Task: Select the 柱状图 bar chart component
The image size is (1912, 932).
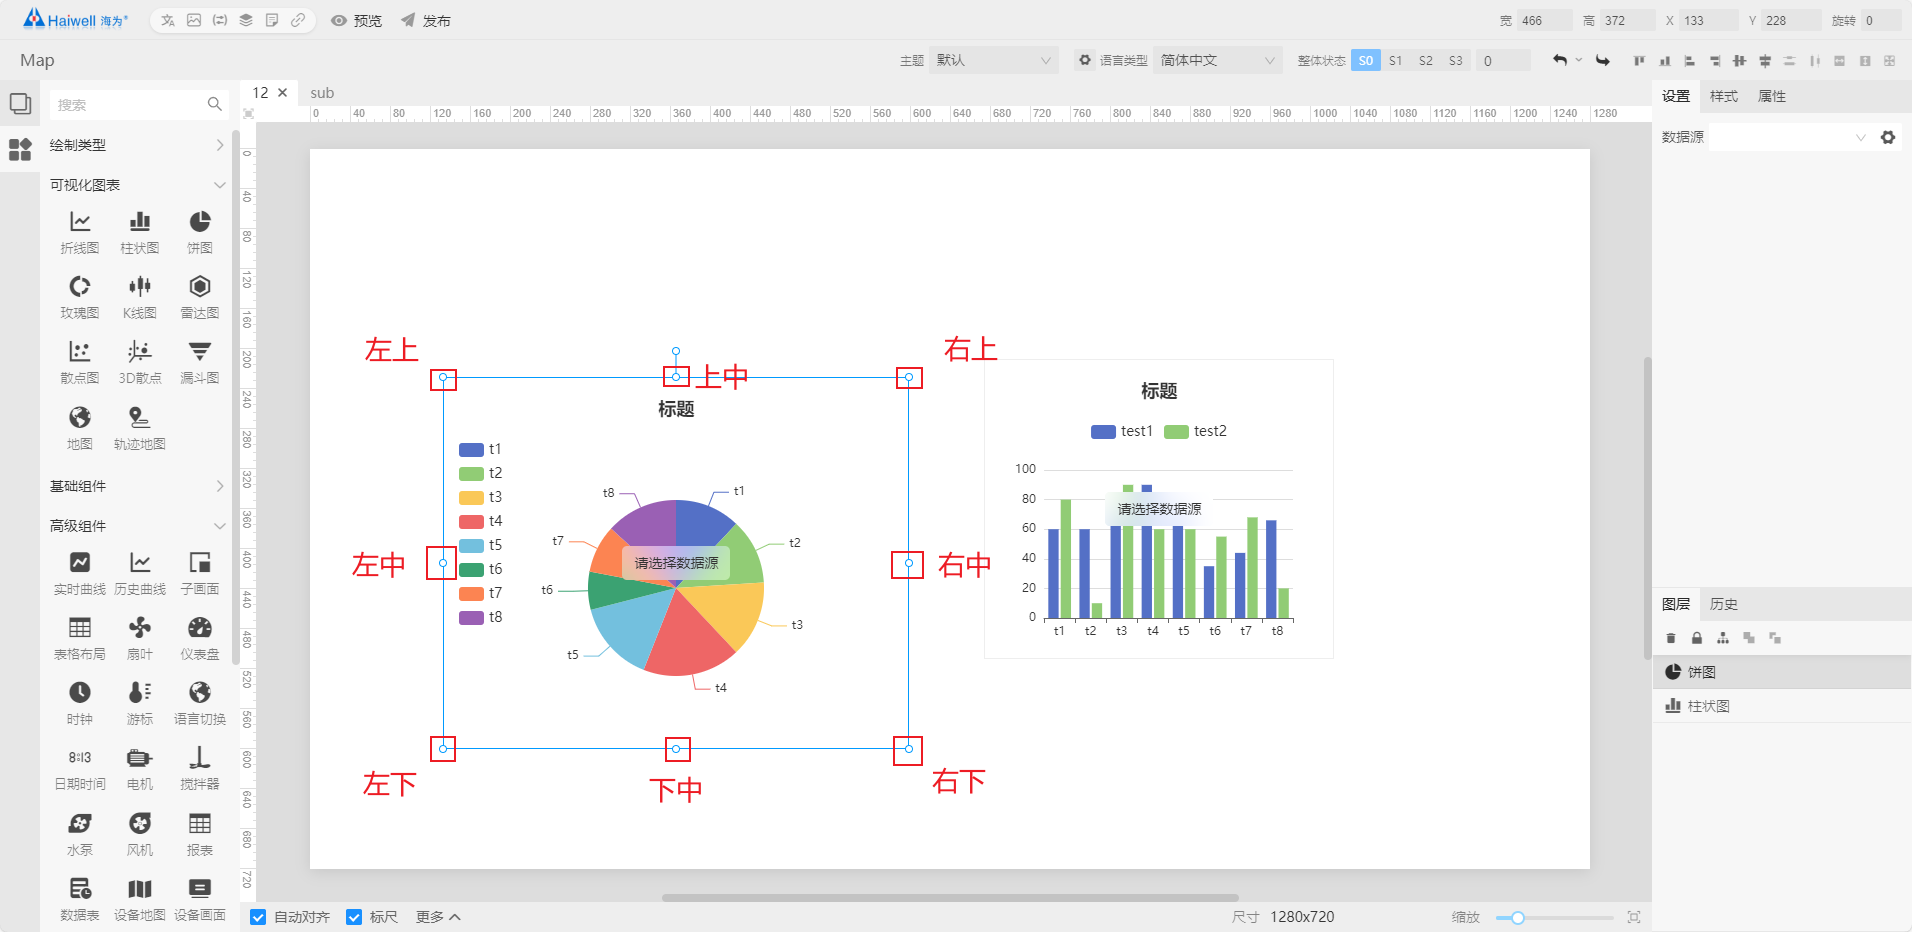Action: (140, 232)
